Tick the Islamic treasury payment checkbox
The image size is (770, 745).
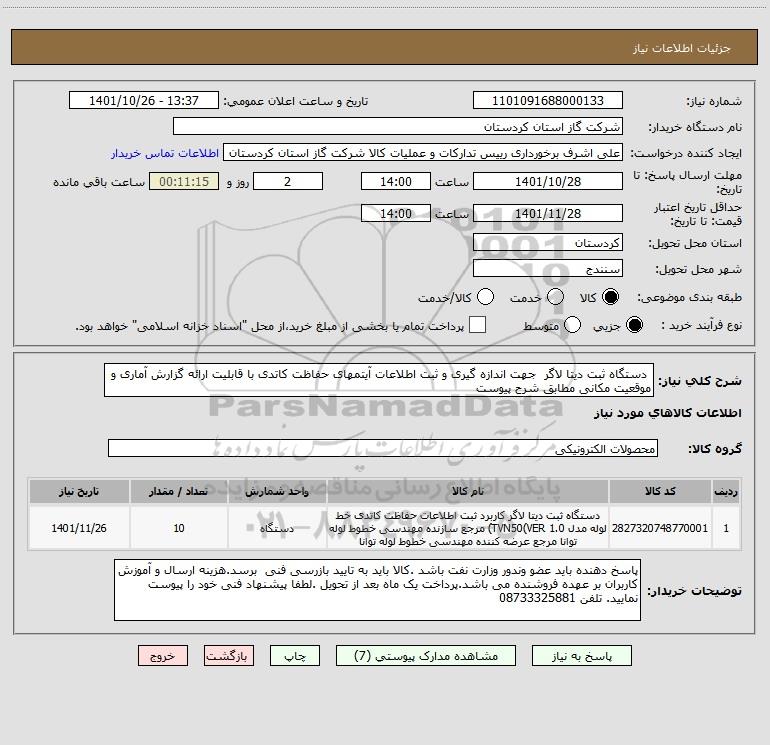[x=477, y=325]
